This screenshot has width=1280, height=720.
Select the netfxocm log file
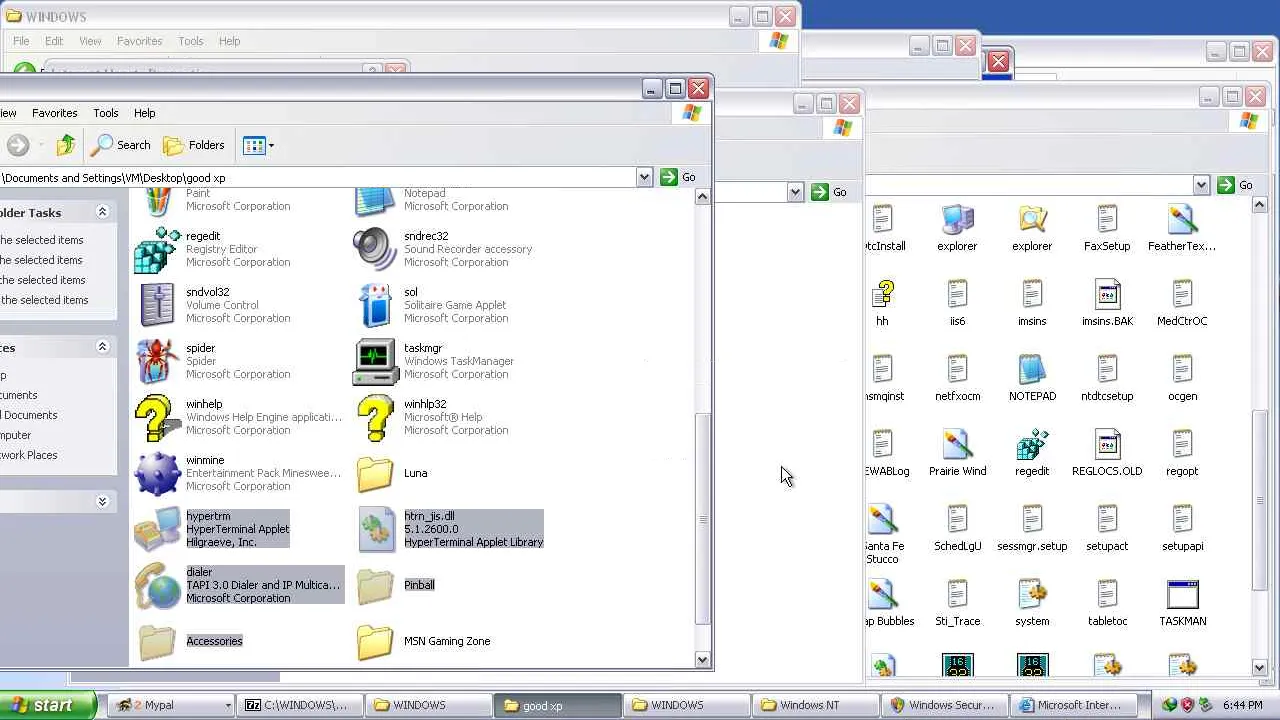tap(957, 378)
